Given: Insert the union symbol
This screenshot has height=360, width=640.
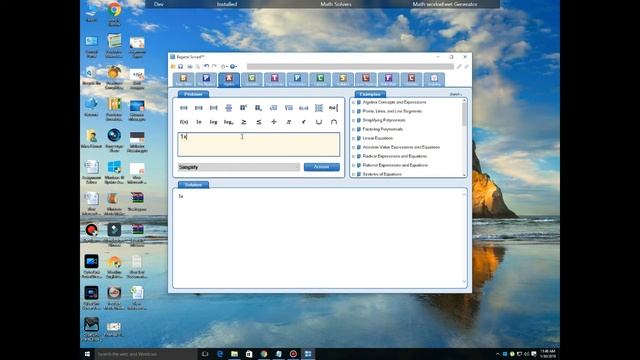Looking at the screenshot, I should click(319, 122).
